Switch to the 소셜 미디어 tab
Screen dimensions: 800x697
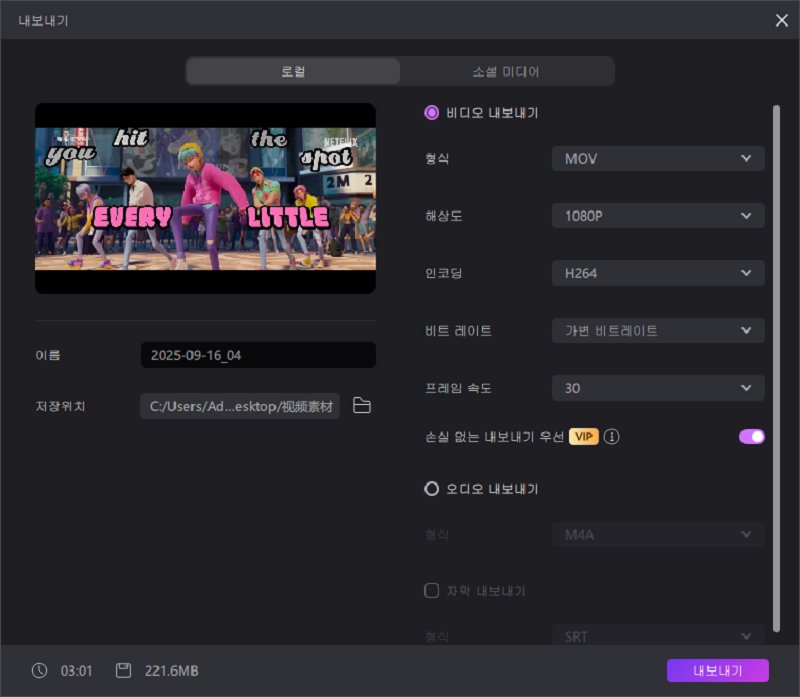506,72
